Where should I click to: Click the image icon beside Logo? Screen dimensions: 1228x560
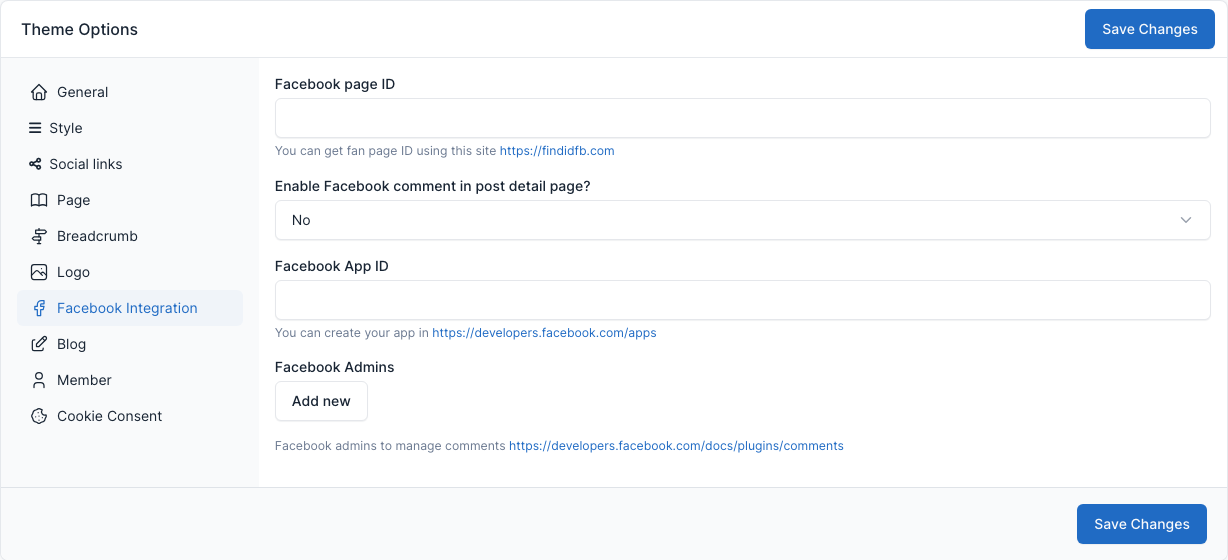tap(39, 272)
